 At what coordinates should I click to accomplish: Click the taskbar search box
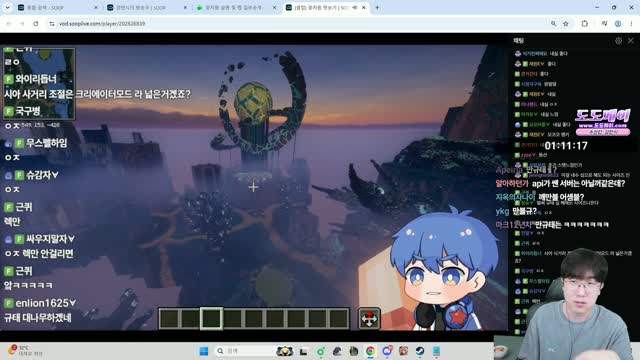(244, 351)
